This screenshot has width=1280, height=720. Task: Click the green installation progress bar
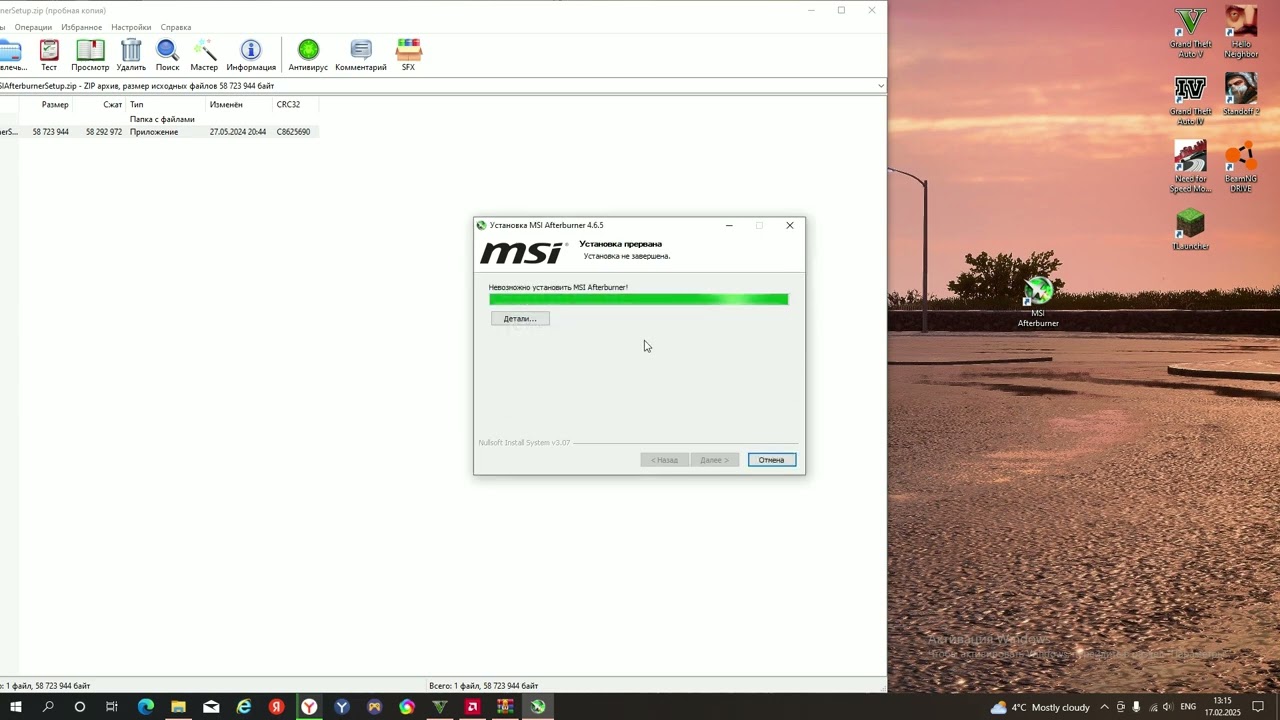tap(638, 299)
